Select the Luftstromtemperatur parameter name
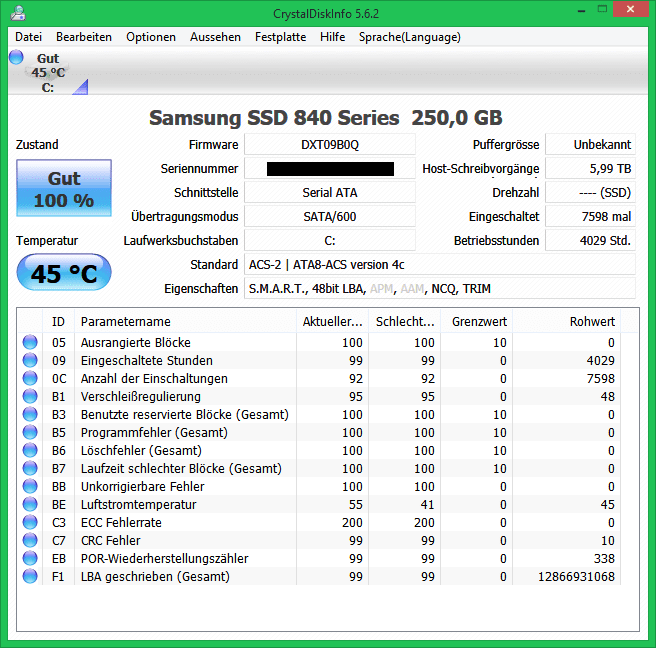 click(138, 505)
